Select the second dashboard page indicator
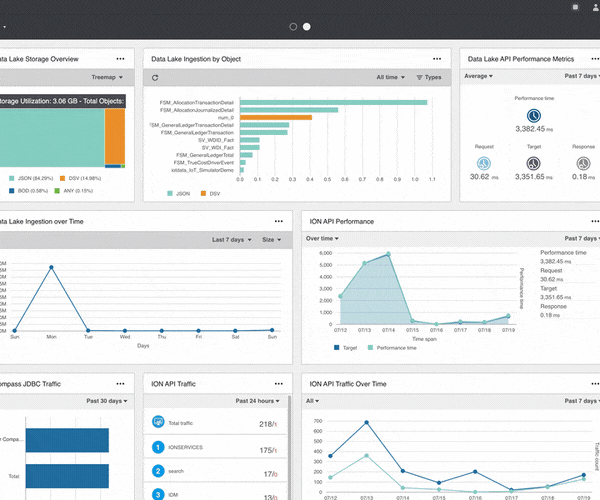Image resolution: width=600 pixels, height=500 pixels. pos(307,26)
